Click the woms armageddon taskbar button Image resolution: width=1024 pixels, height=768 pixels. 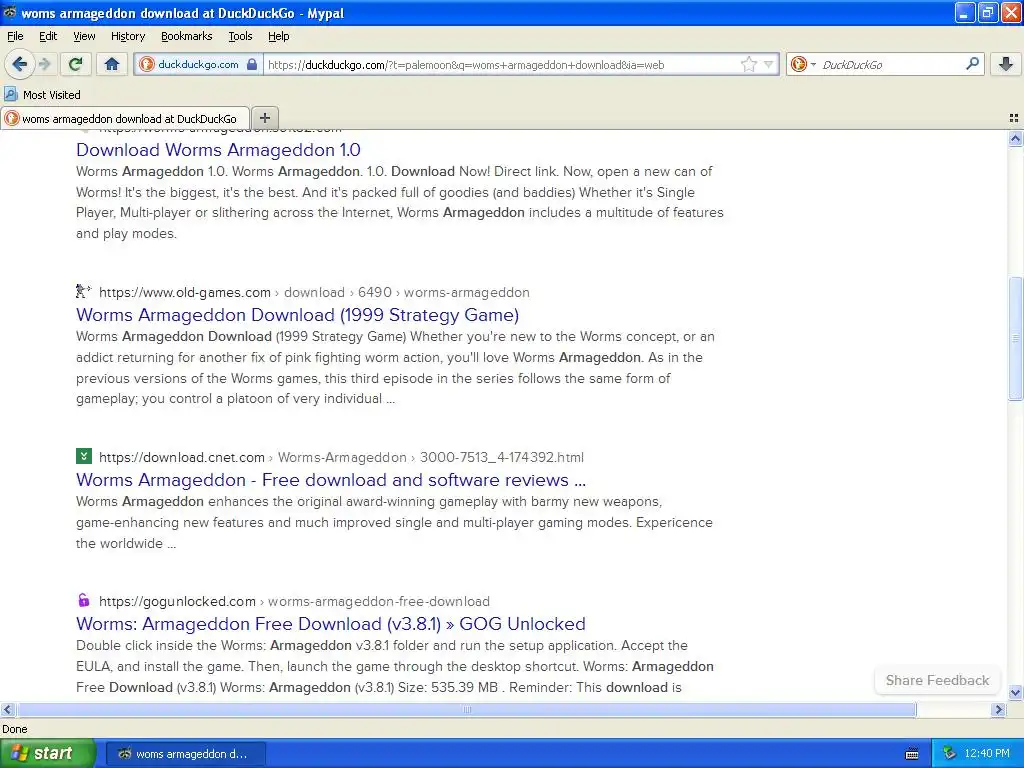pyautogui.click(x=185, y=754)
